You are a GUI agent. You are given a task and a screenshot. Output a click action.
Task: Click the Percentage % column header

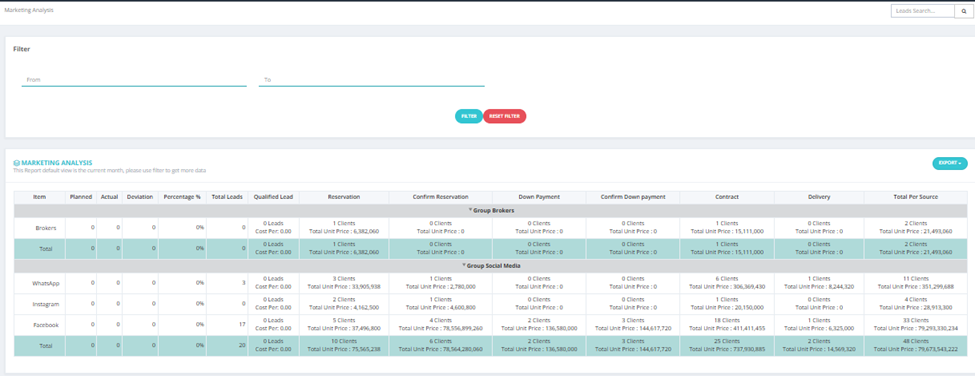click(x=182, y=196)
